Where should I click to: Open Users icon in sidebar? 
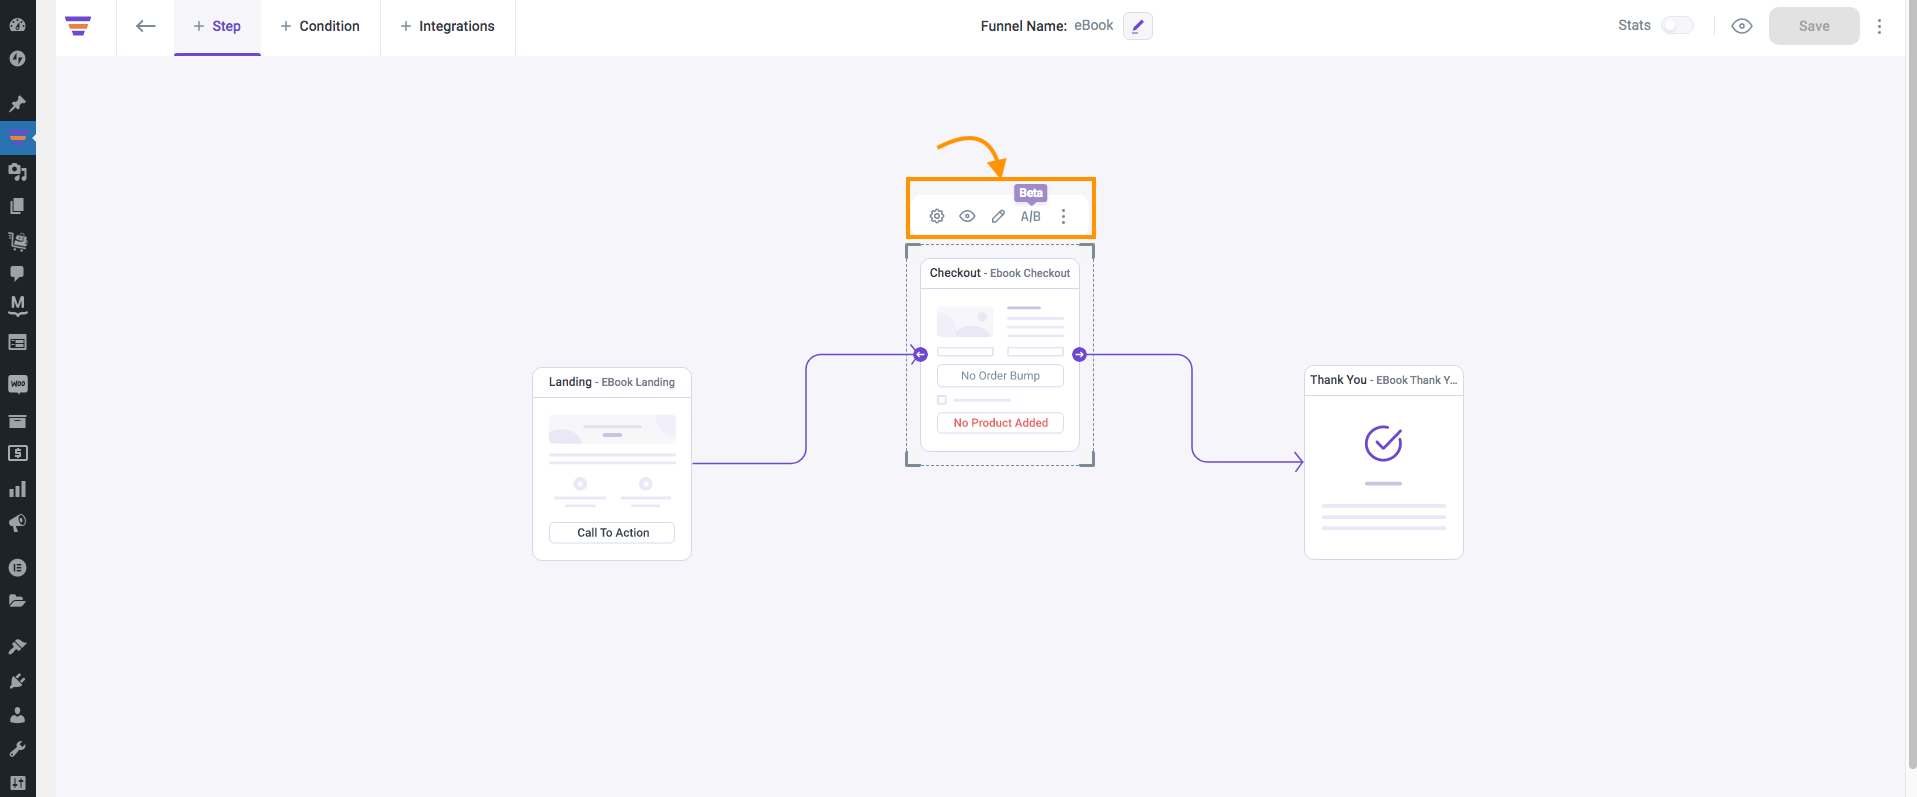coord(17,715)
